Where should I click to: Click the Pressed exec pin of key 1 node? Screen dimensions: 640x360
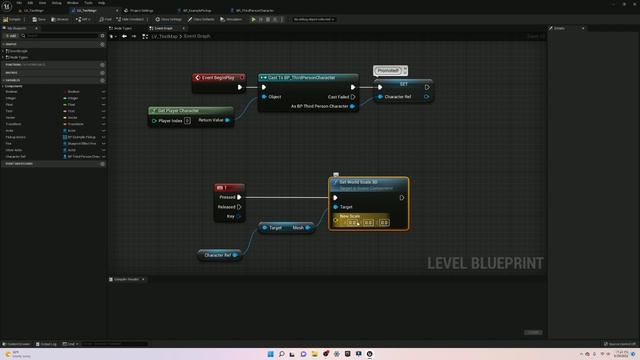(x=239, y=197)
